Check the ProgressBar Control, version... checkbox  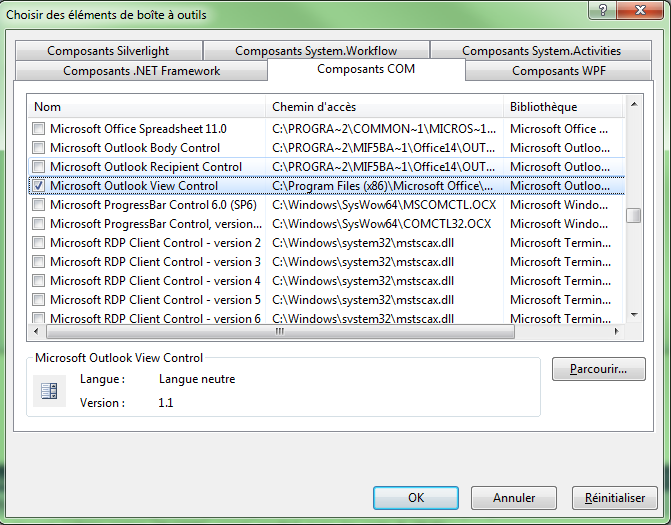(x=39, y=223)
